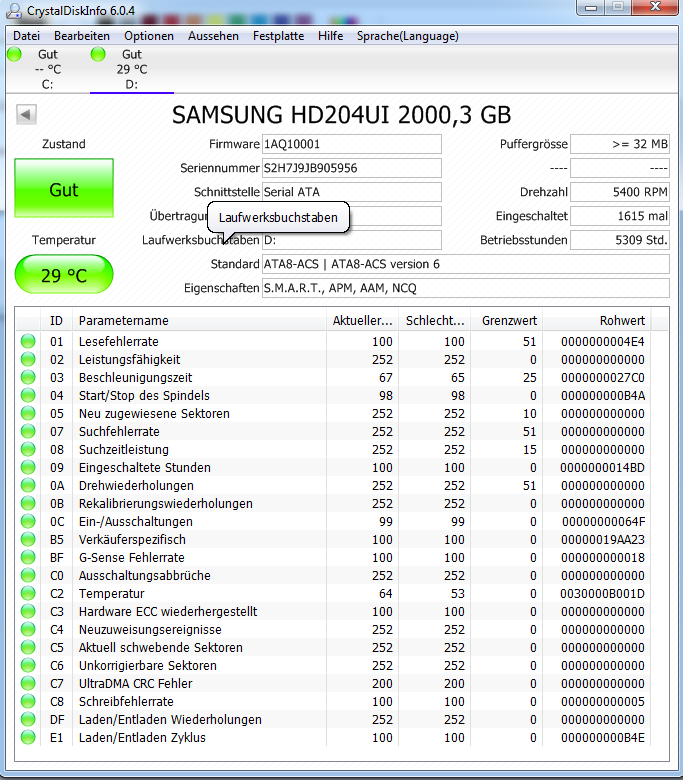Open the Hilfe menu
The height and width of the screenshot is (780, 683).
pyautogui.click(x=330, y=36)
